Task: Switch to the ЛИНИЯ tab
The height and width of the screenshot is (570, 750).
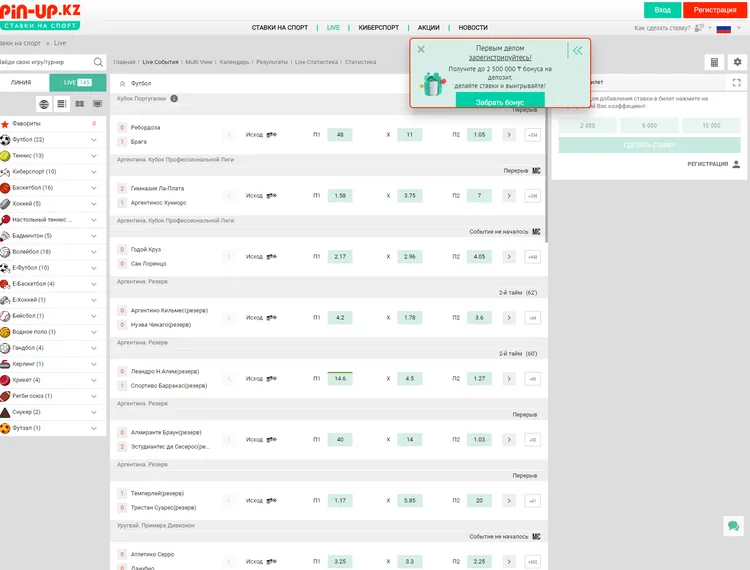Action: pos(22,82)
